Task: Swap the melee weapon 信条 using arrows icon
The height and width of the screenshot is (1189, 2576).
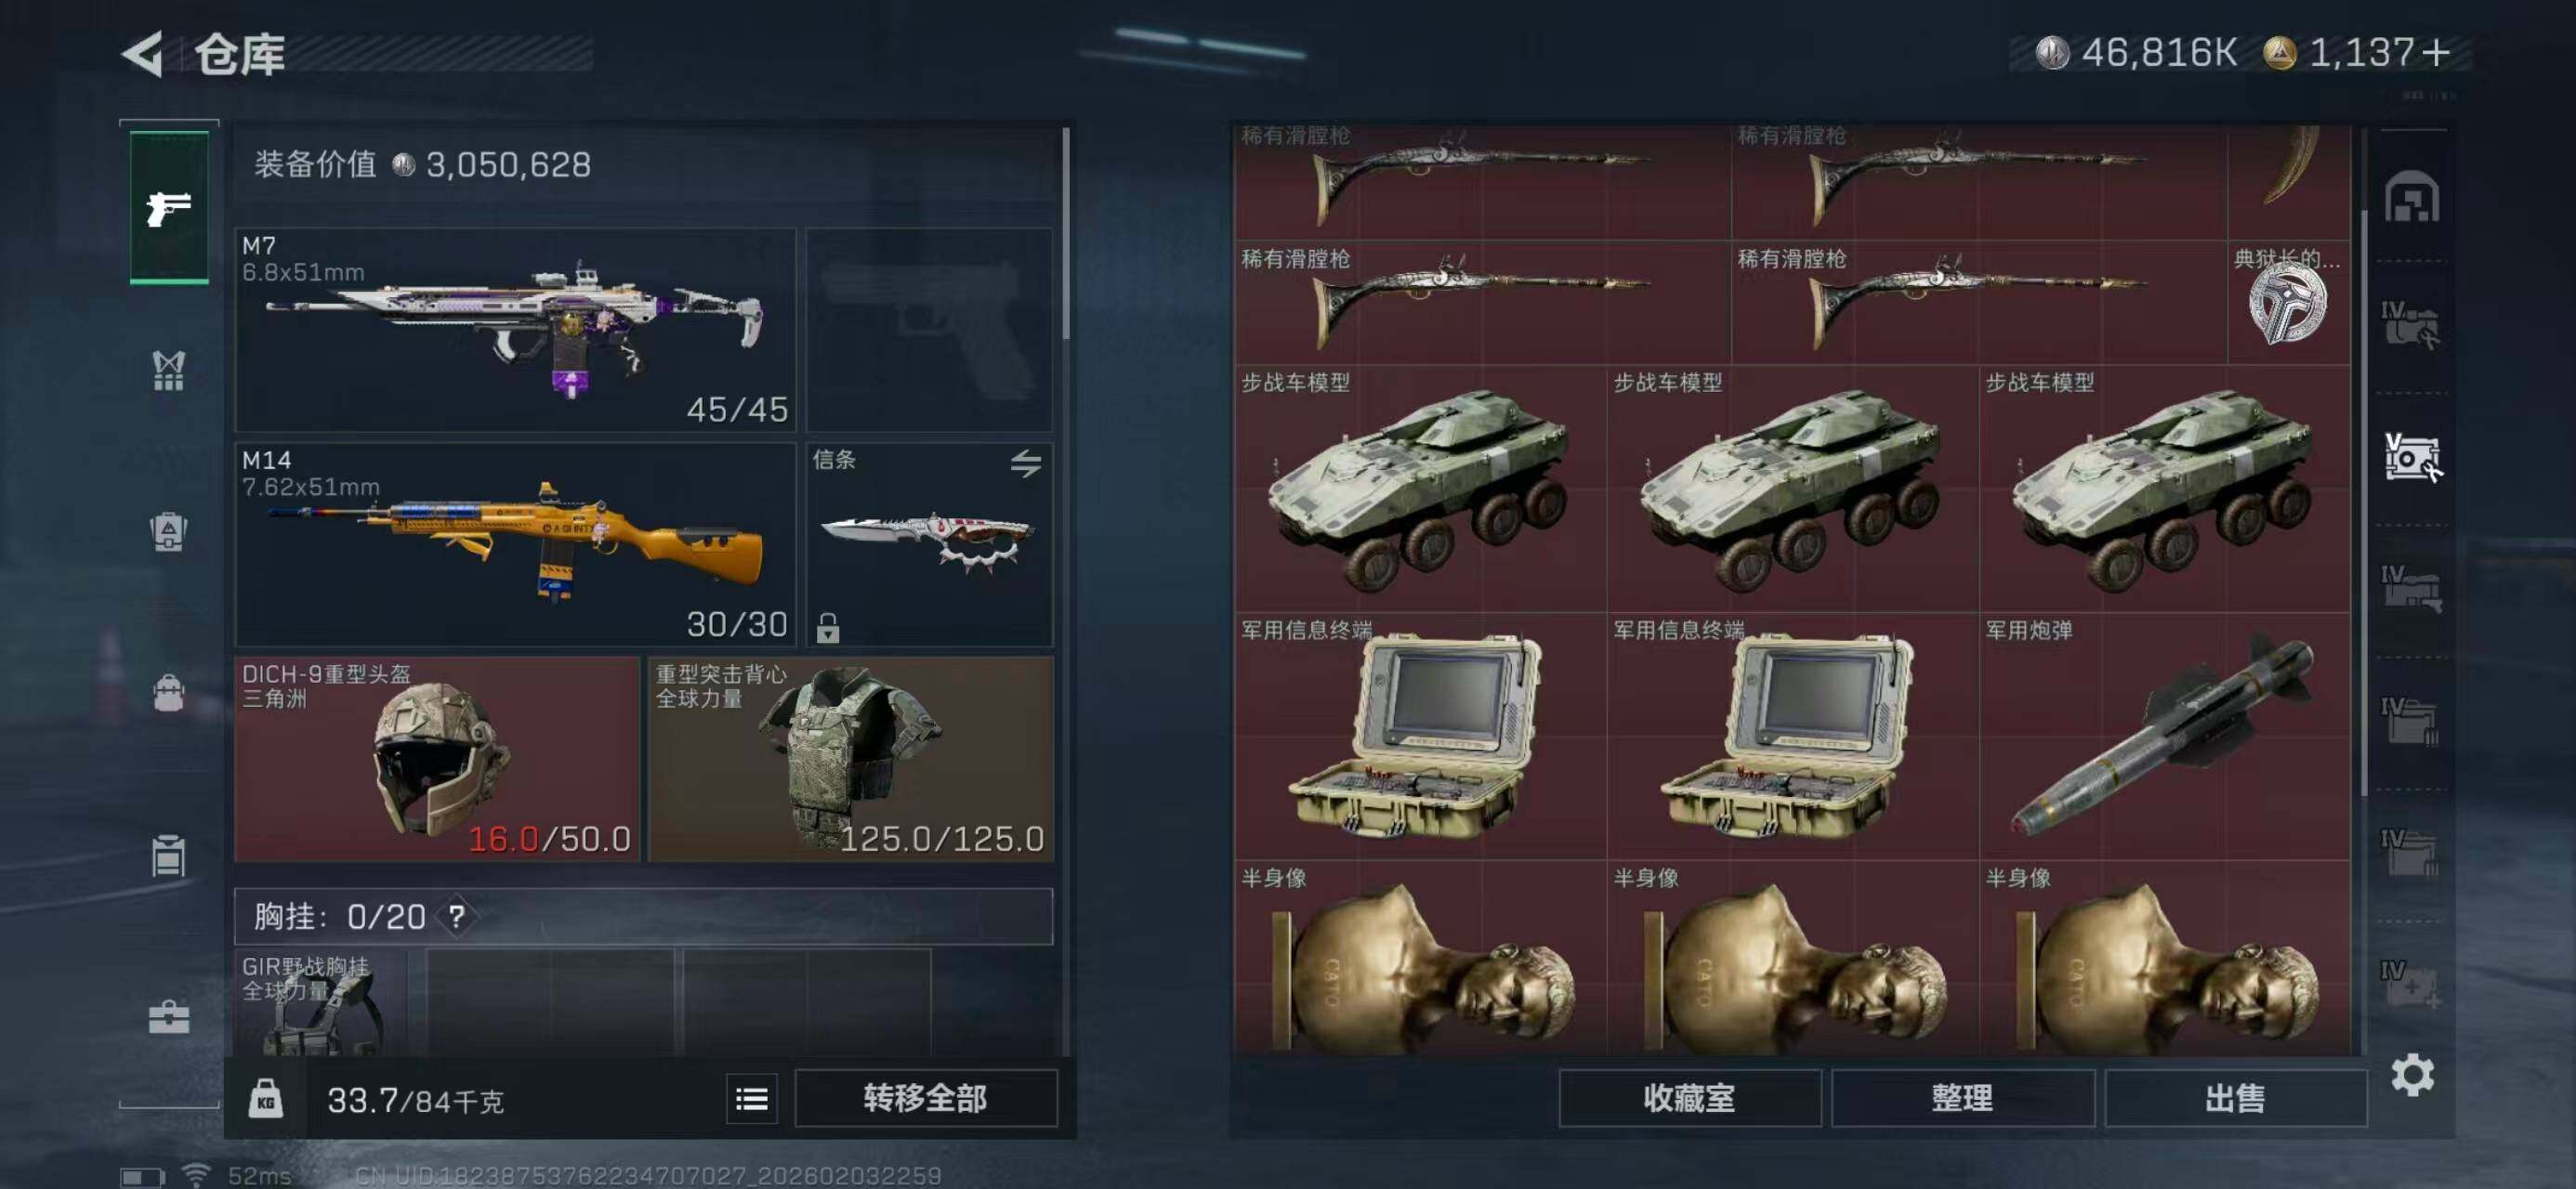Action: coord(1025,463)
